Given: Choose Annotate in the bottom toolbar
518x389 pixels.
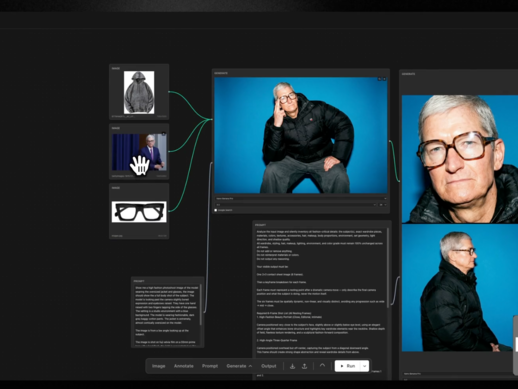Looking at the screenshot, I should (x=184, y=366).
